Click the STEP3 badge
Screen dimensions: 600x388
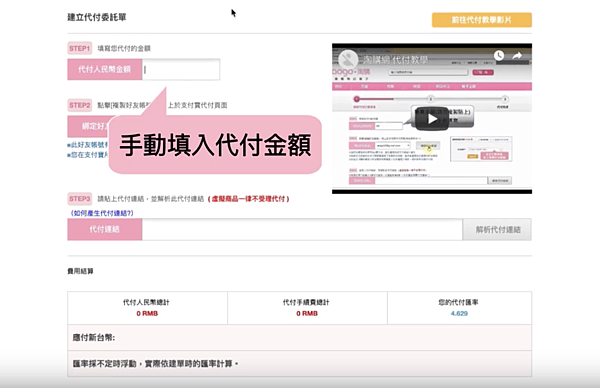(x=80, y=199)
